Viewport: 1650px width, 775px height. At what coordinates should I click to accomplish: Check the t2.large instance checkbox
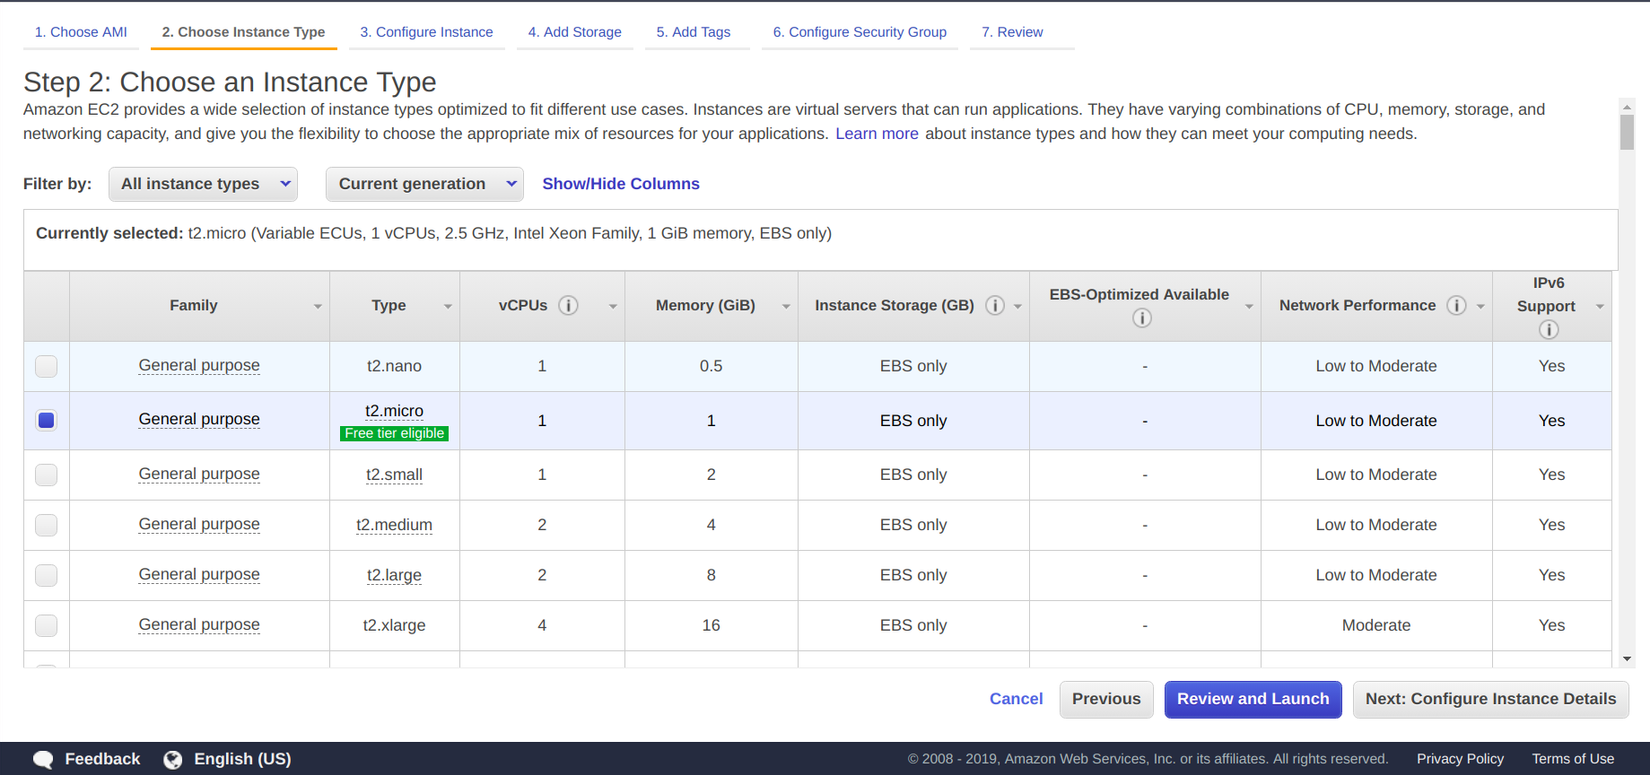click(x=46, y=575)
